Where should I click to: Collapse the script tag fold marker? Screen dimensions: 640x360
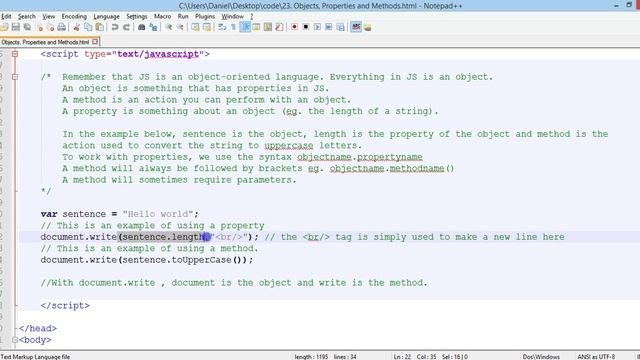15,54
